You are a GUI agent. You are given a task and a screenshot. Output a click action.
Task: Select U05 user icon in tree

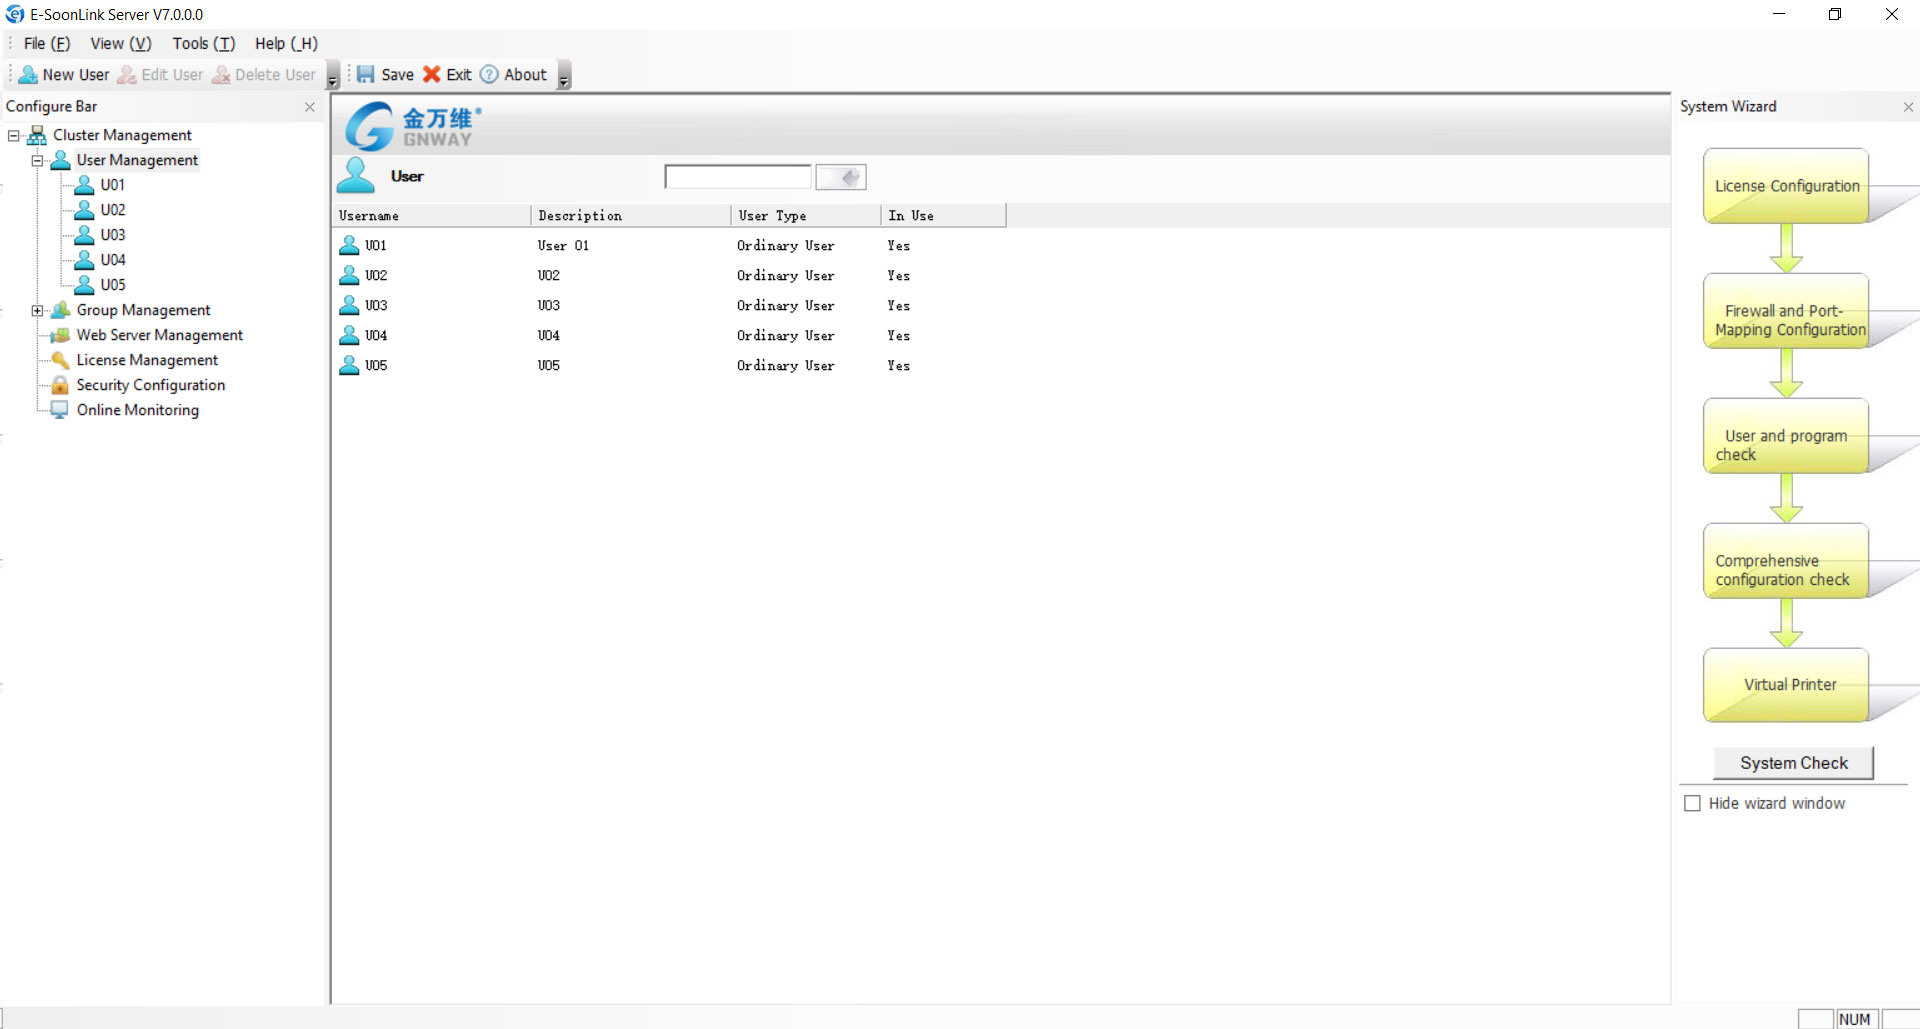tap(85, 285)
